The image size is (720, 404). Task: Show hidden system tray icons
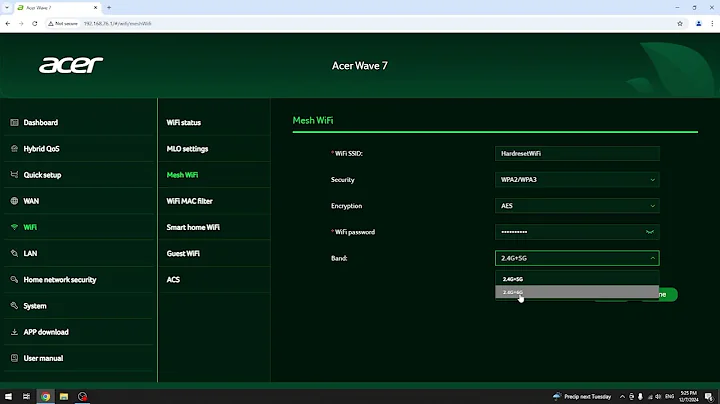coord(622,397)
